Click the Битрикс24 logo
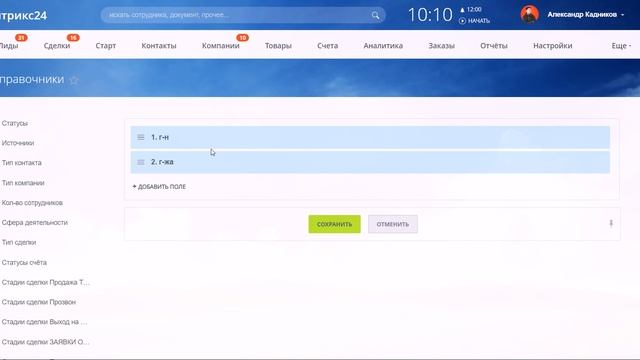Viewport: 640px width, 360px height. tap(23, 16)
